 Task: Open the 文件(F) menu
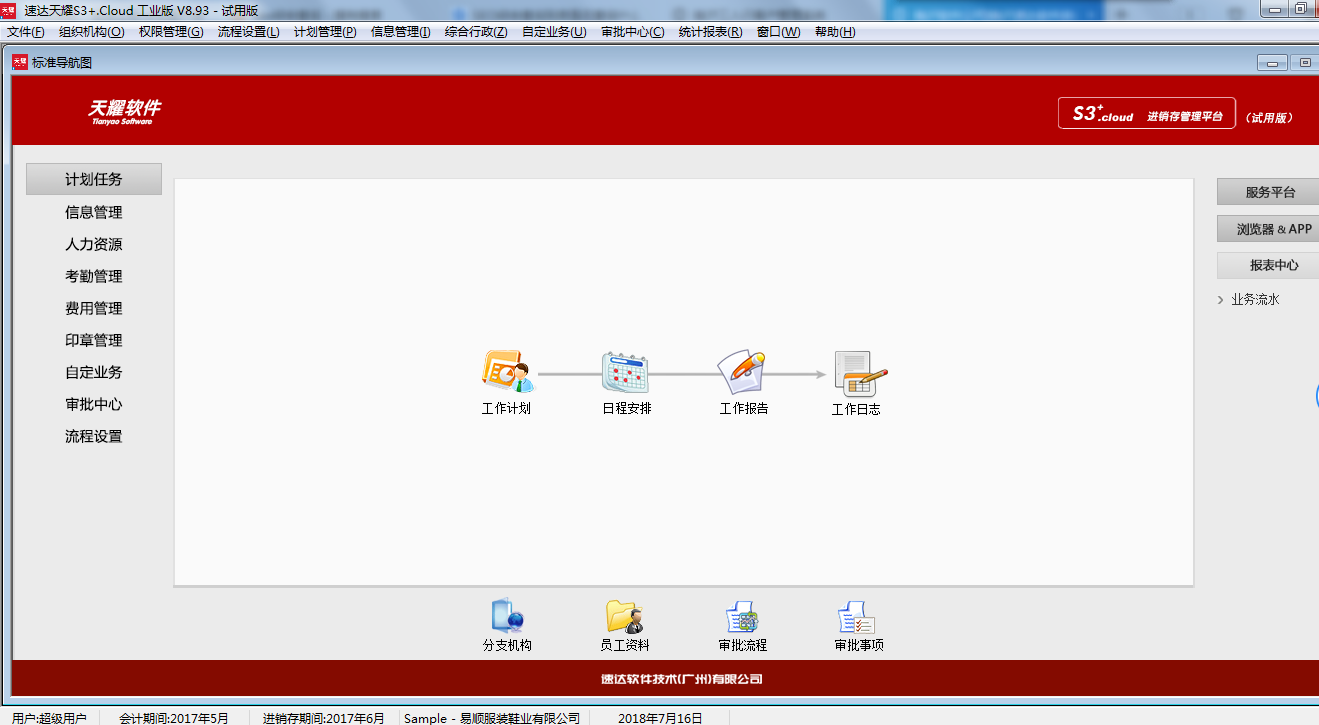click(26, 32)
